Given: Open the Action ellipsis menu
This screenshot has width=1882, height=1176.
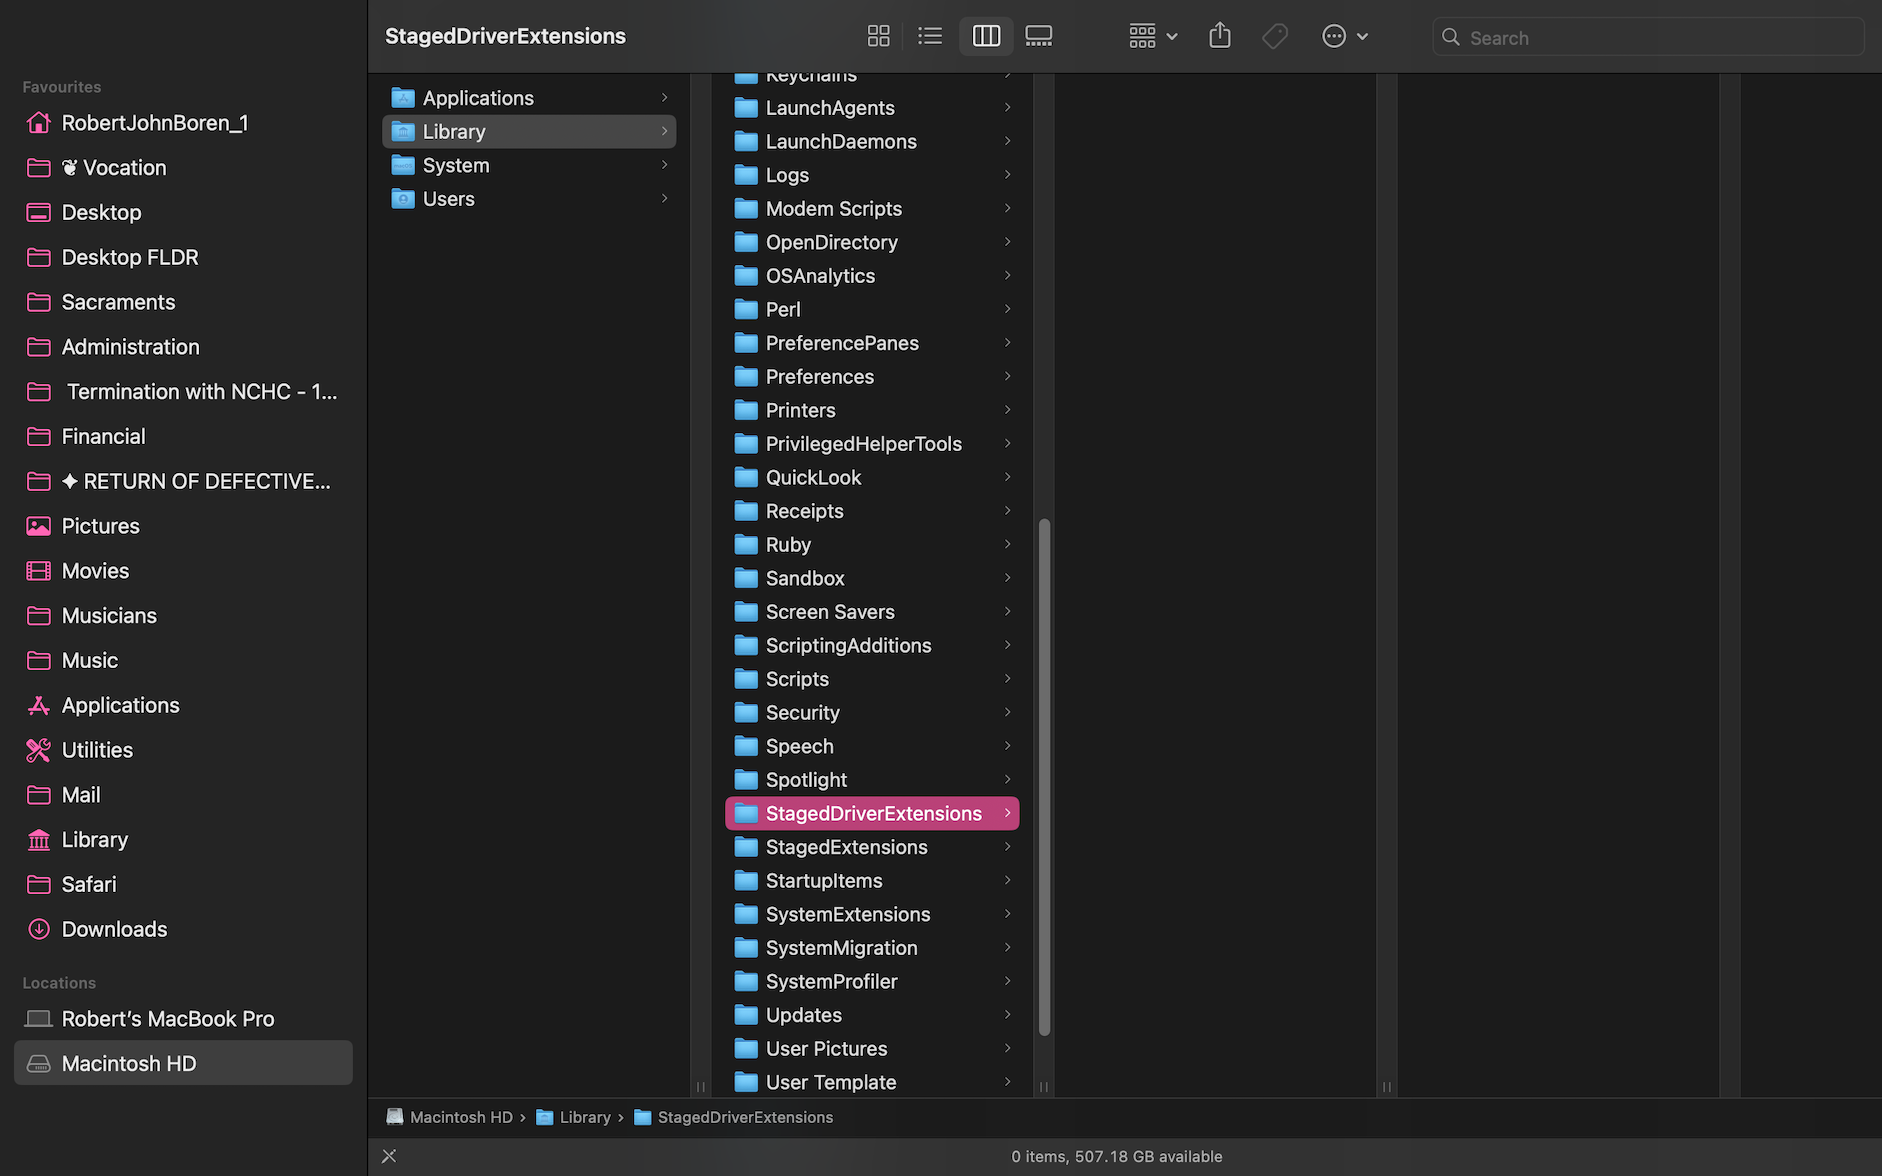Looking at the screenshot, I should coord(1344,37).
